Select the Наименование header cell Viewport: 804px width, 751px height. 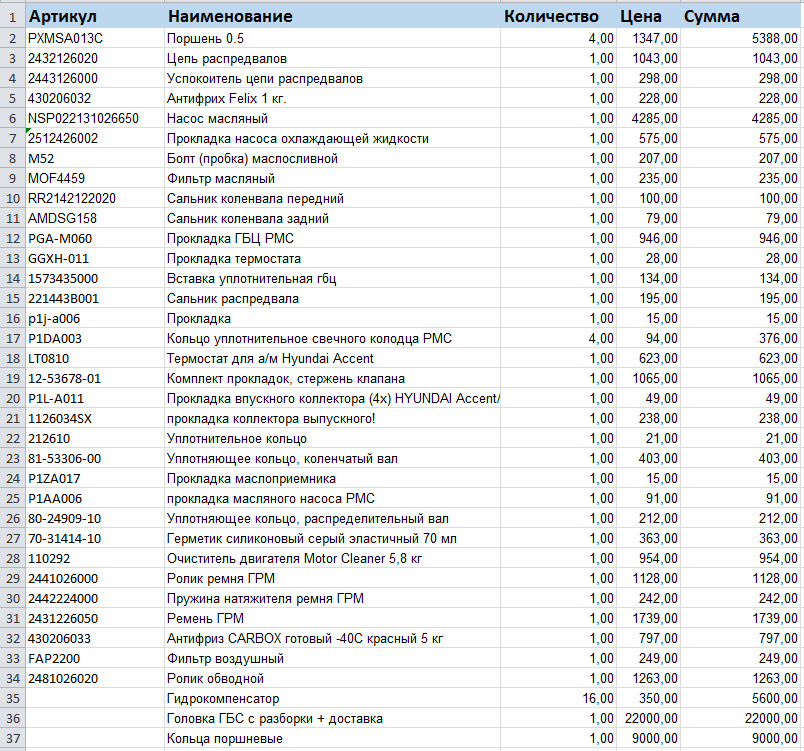[332, 16]
